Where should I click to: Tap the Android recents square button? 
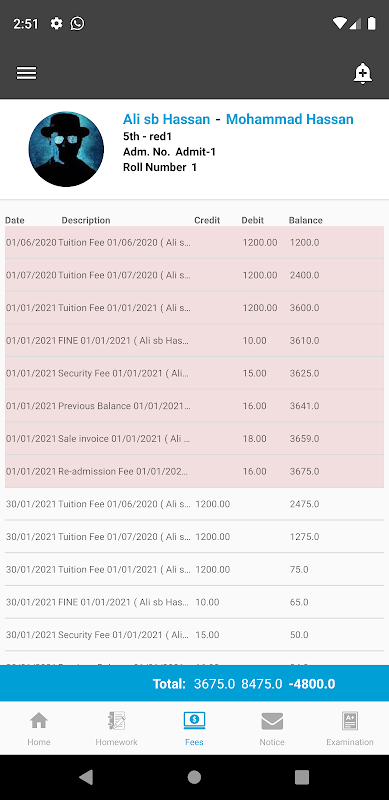pos(302,777)
